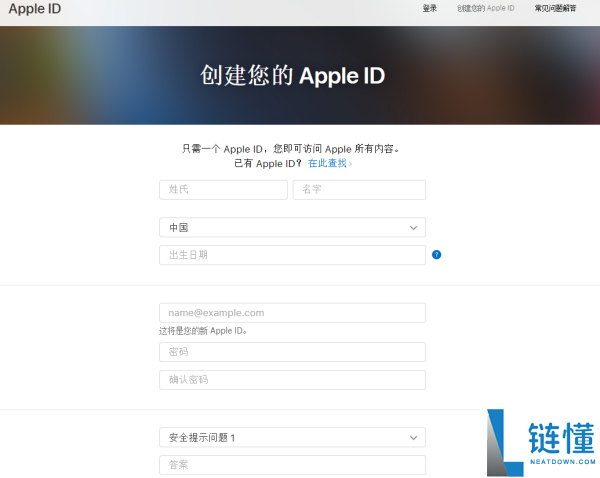The image size is (600, 478).
Task: Click the name@example.com email field
Action: (x=292, y=313)
